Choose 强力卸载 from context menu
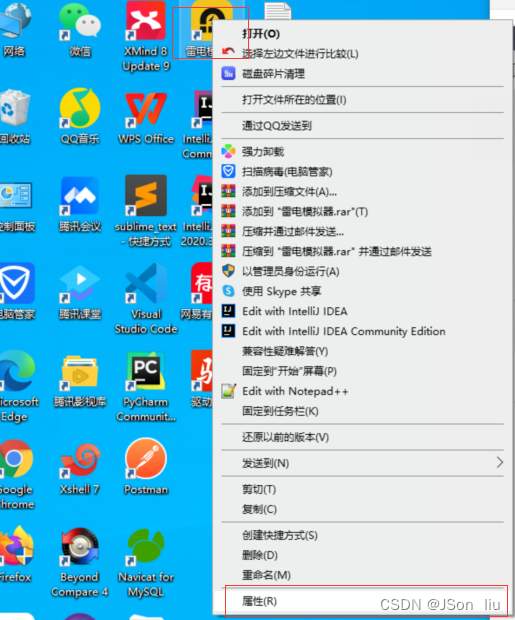Image resolution: width=515 pixels, height=620 pixels. click(263, 151)
